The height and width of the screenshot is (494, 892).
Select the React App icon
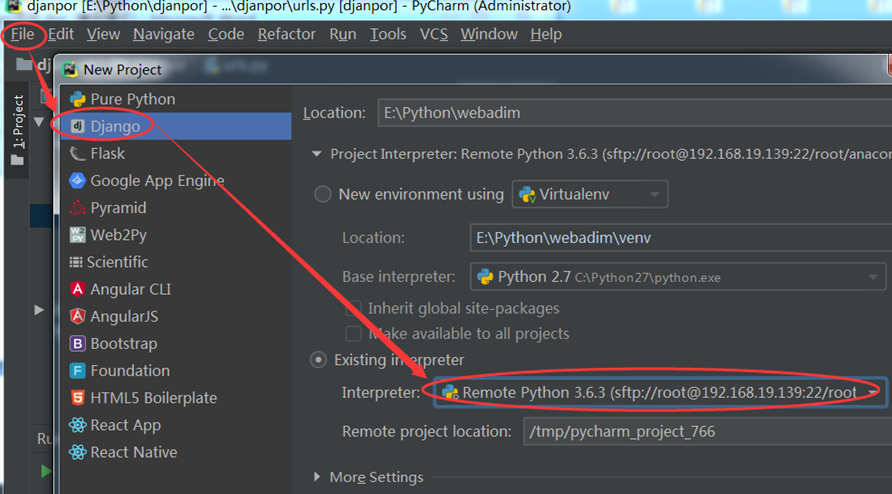(77, 425)
